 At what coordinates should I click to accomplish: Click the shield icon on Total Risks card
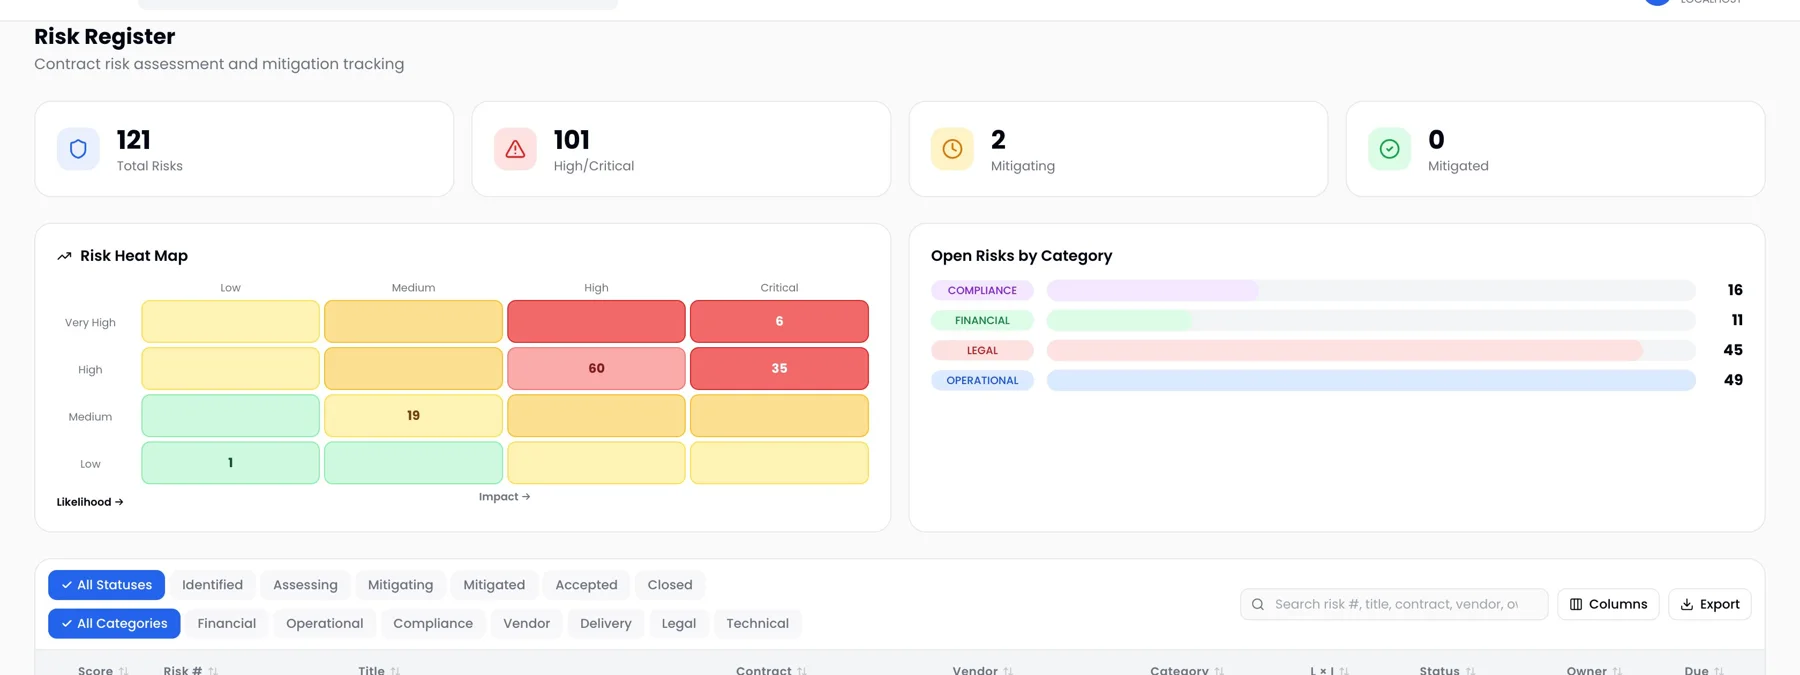78,149
